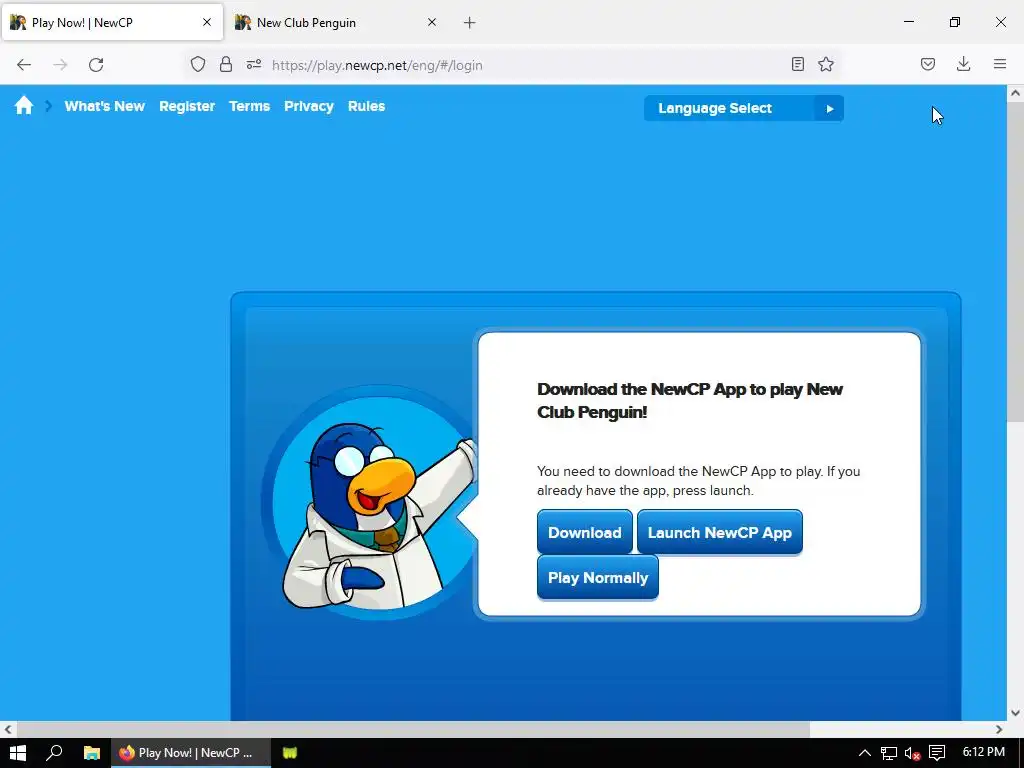Click the Launch NewCP App button

point(720,532)
